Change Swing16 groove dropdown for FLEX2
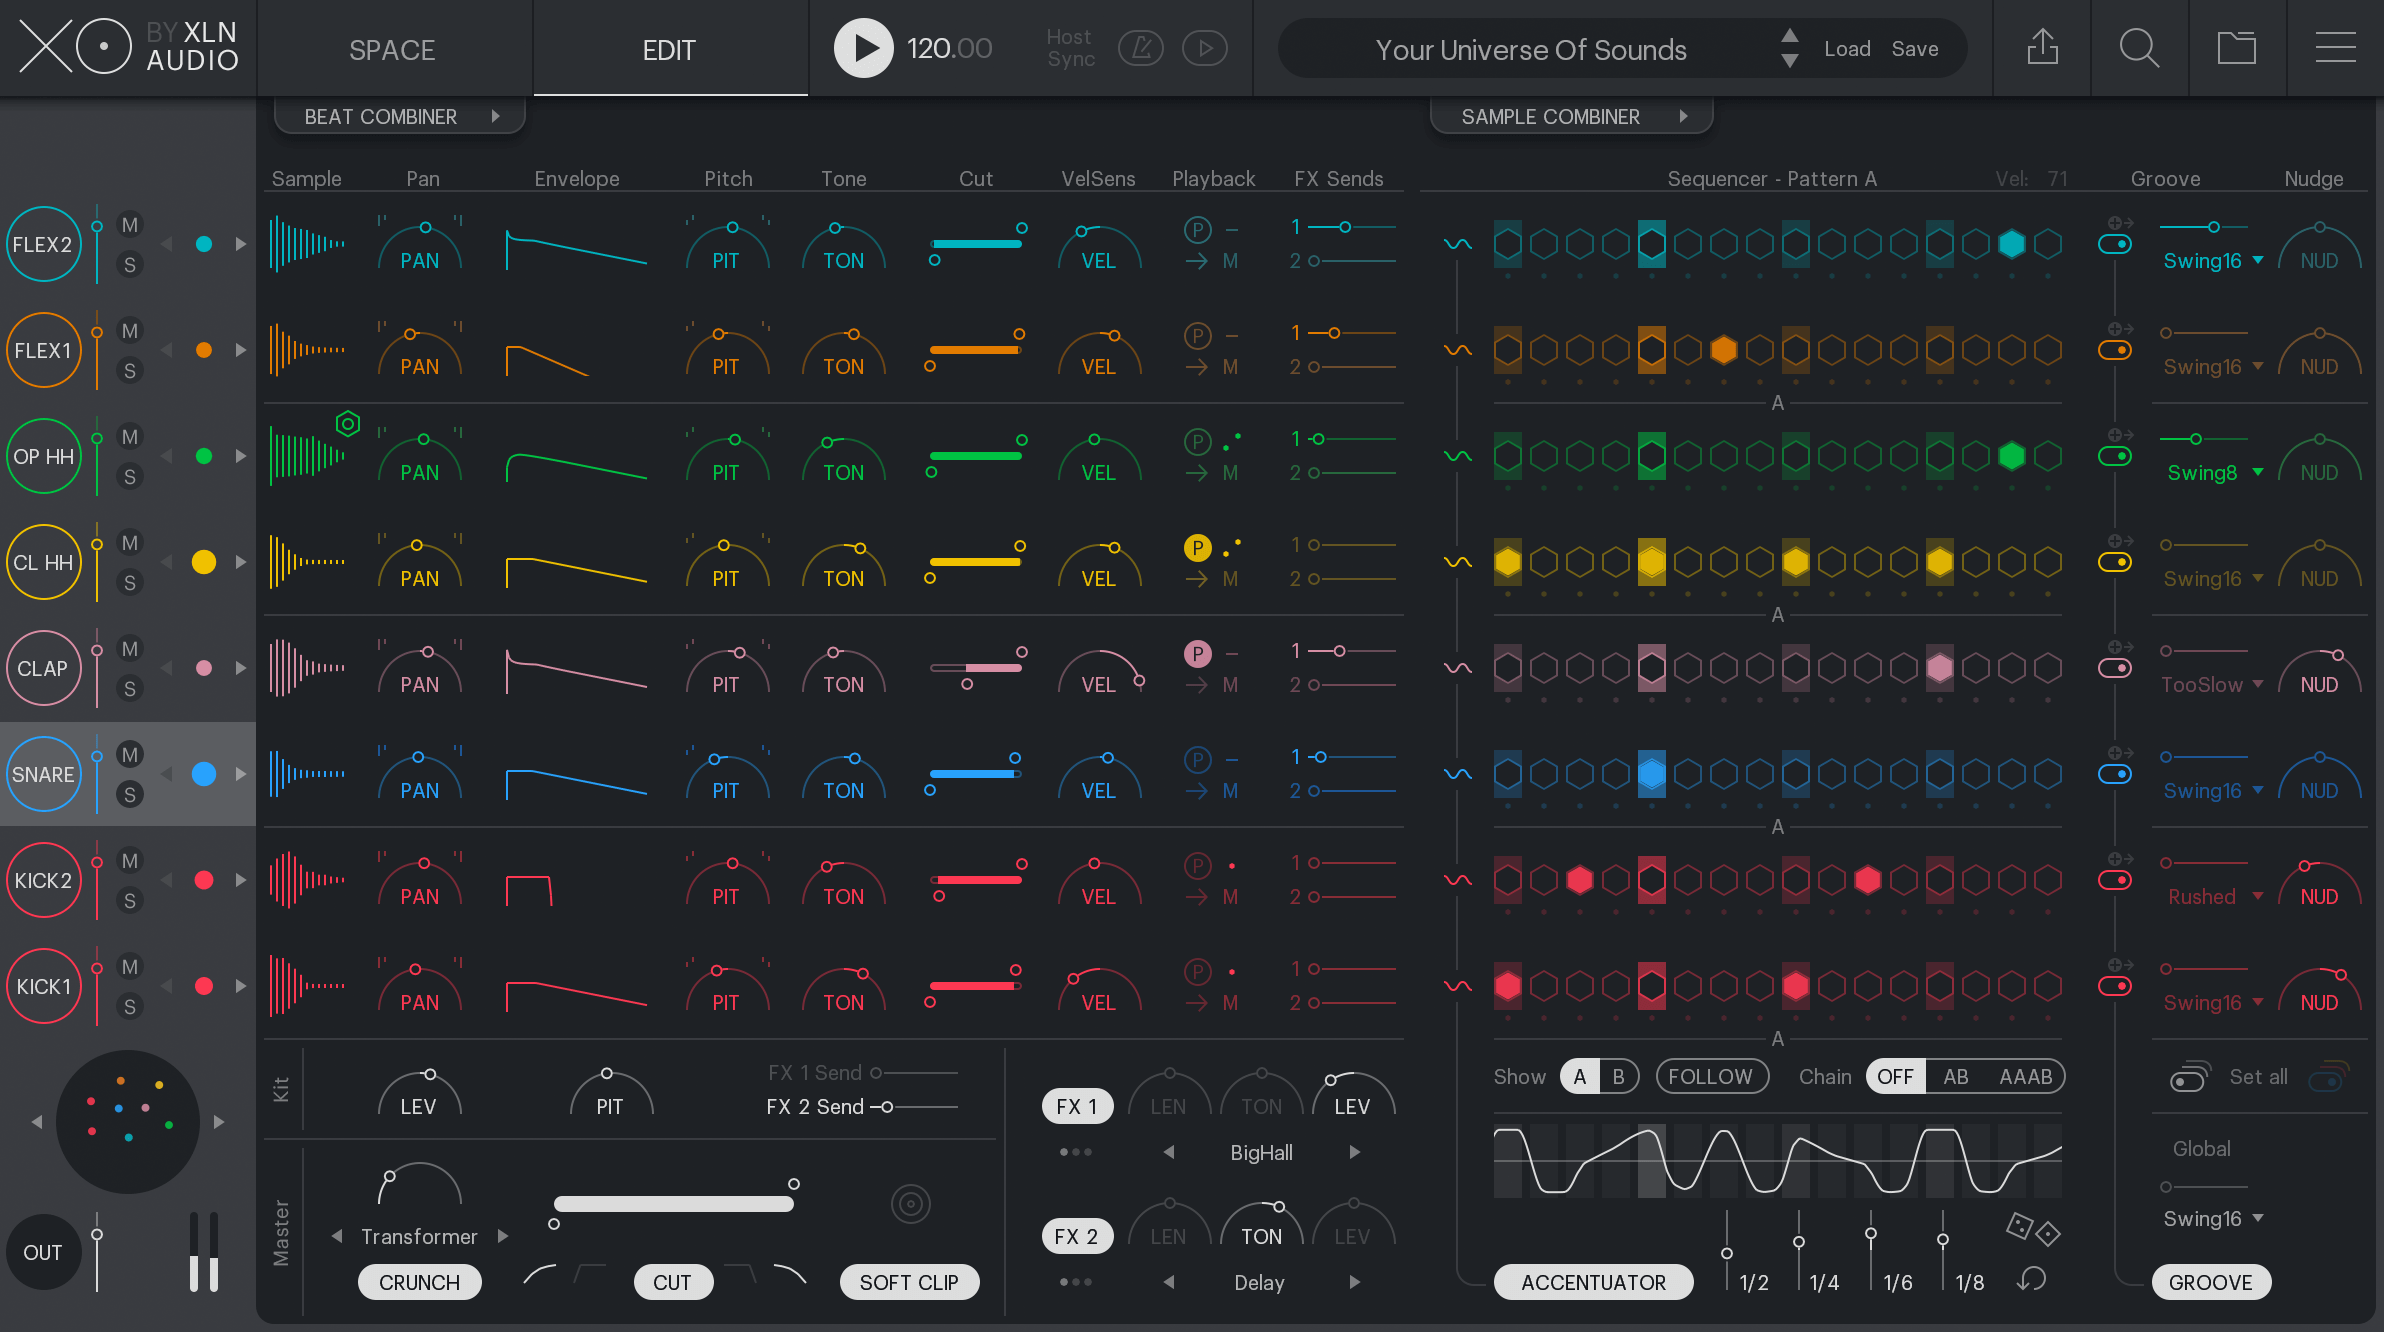The width and height of the screenshot is (2384, 1332). coord(2209,262)
